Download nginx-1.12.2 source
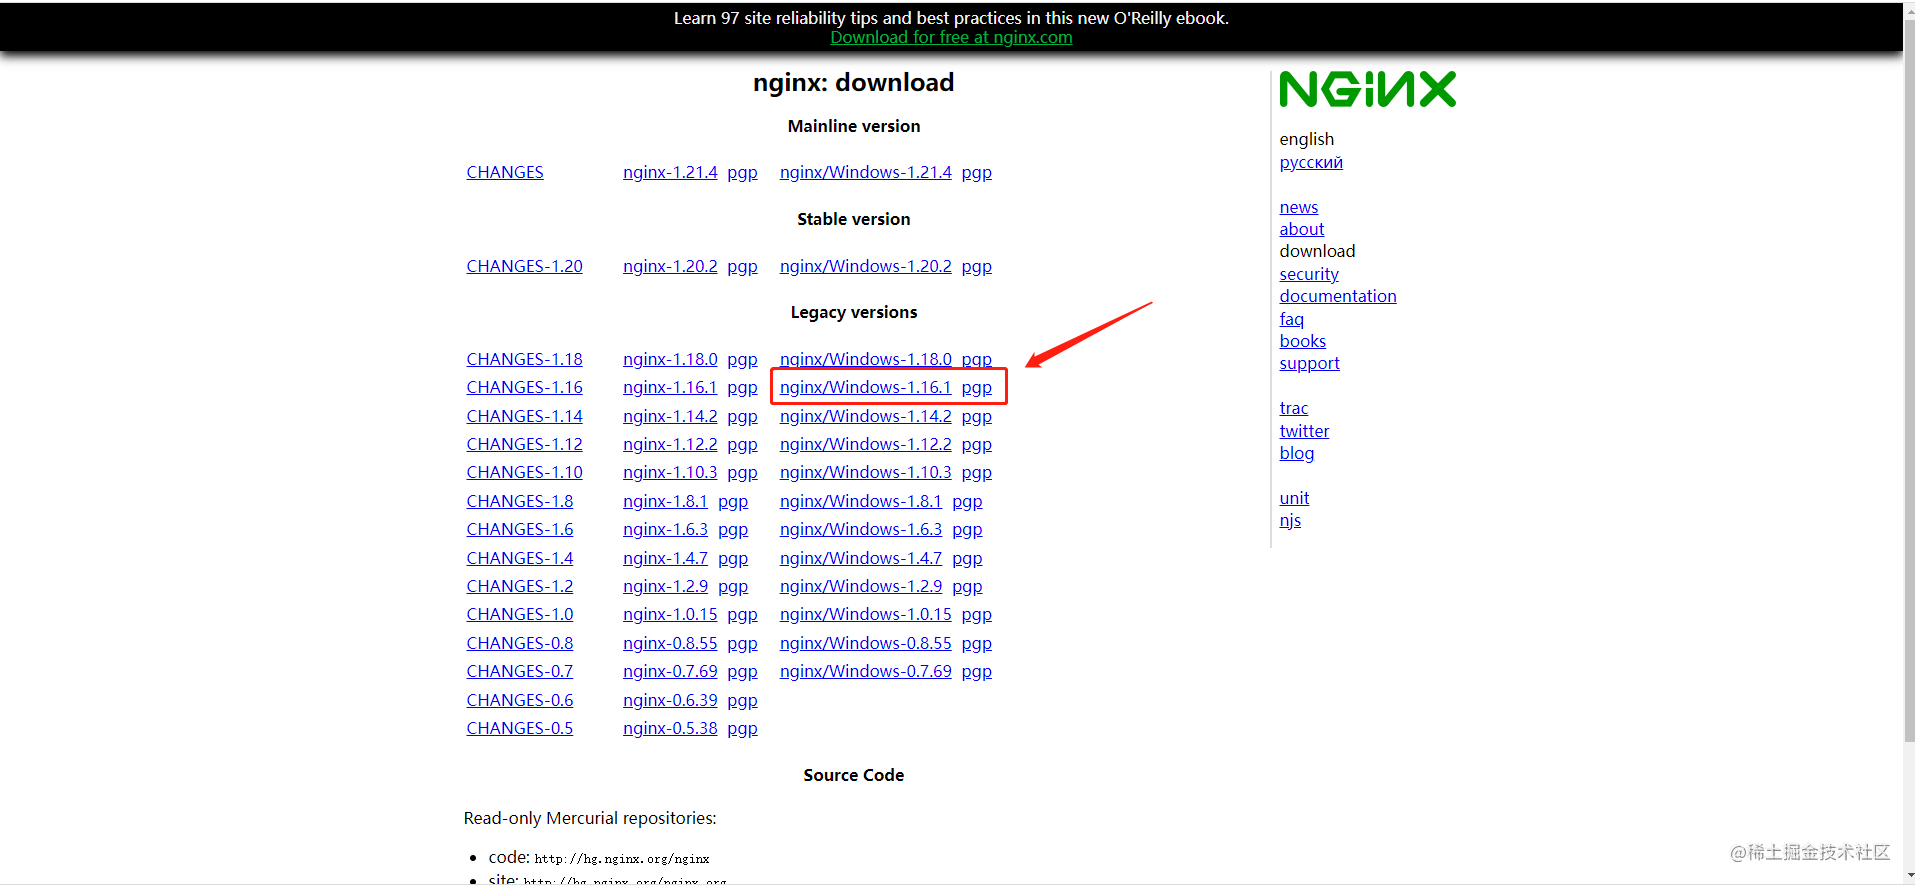 670,444
